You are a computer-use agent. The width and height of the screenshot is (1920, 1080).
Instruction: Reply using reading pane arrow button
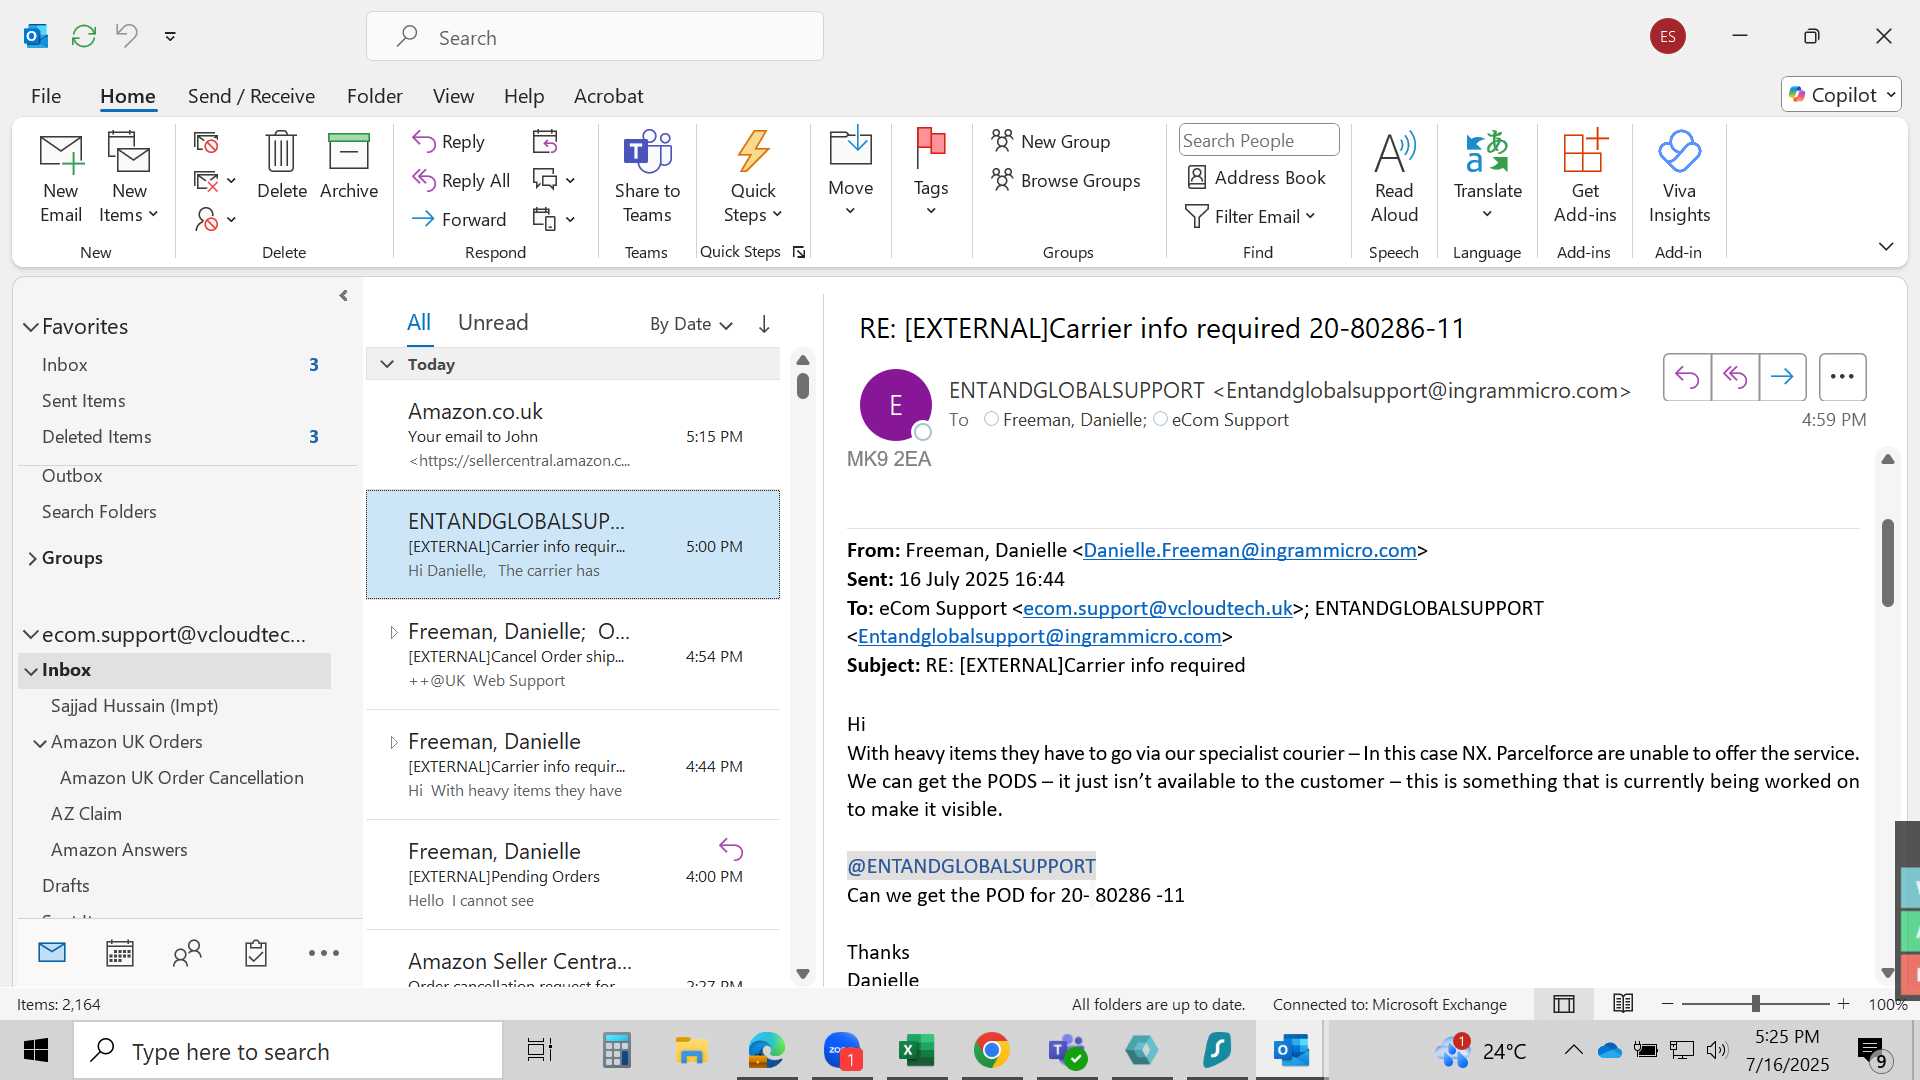click(1687, 377)
